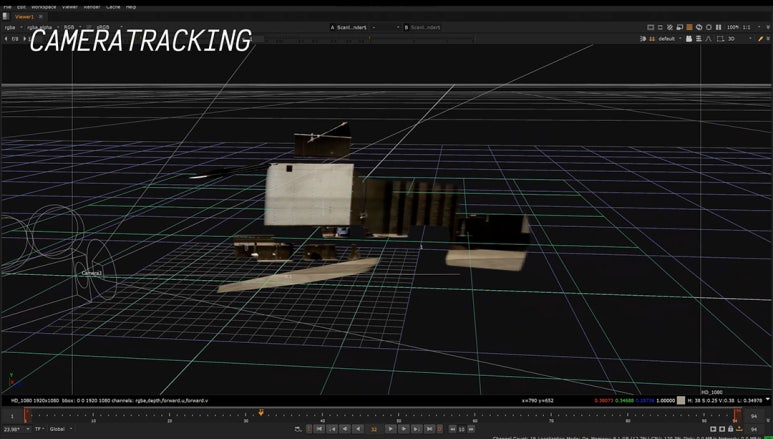Open the rgba.alpha channel dropdown
773x439 pixels.
[x=43, y=27]
